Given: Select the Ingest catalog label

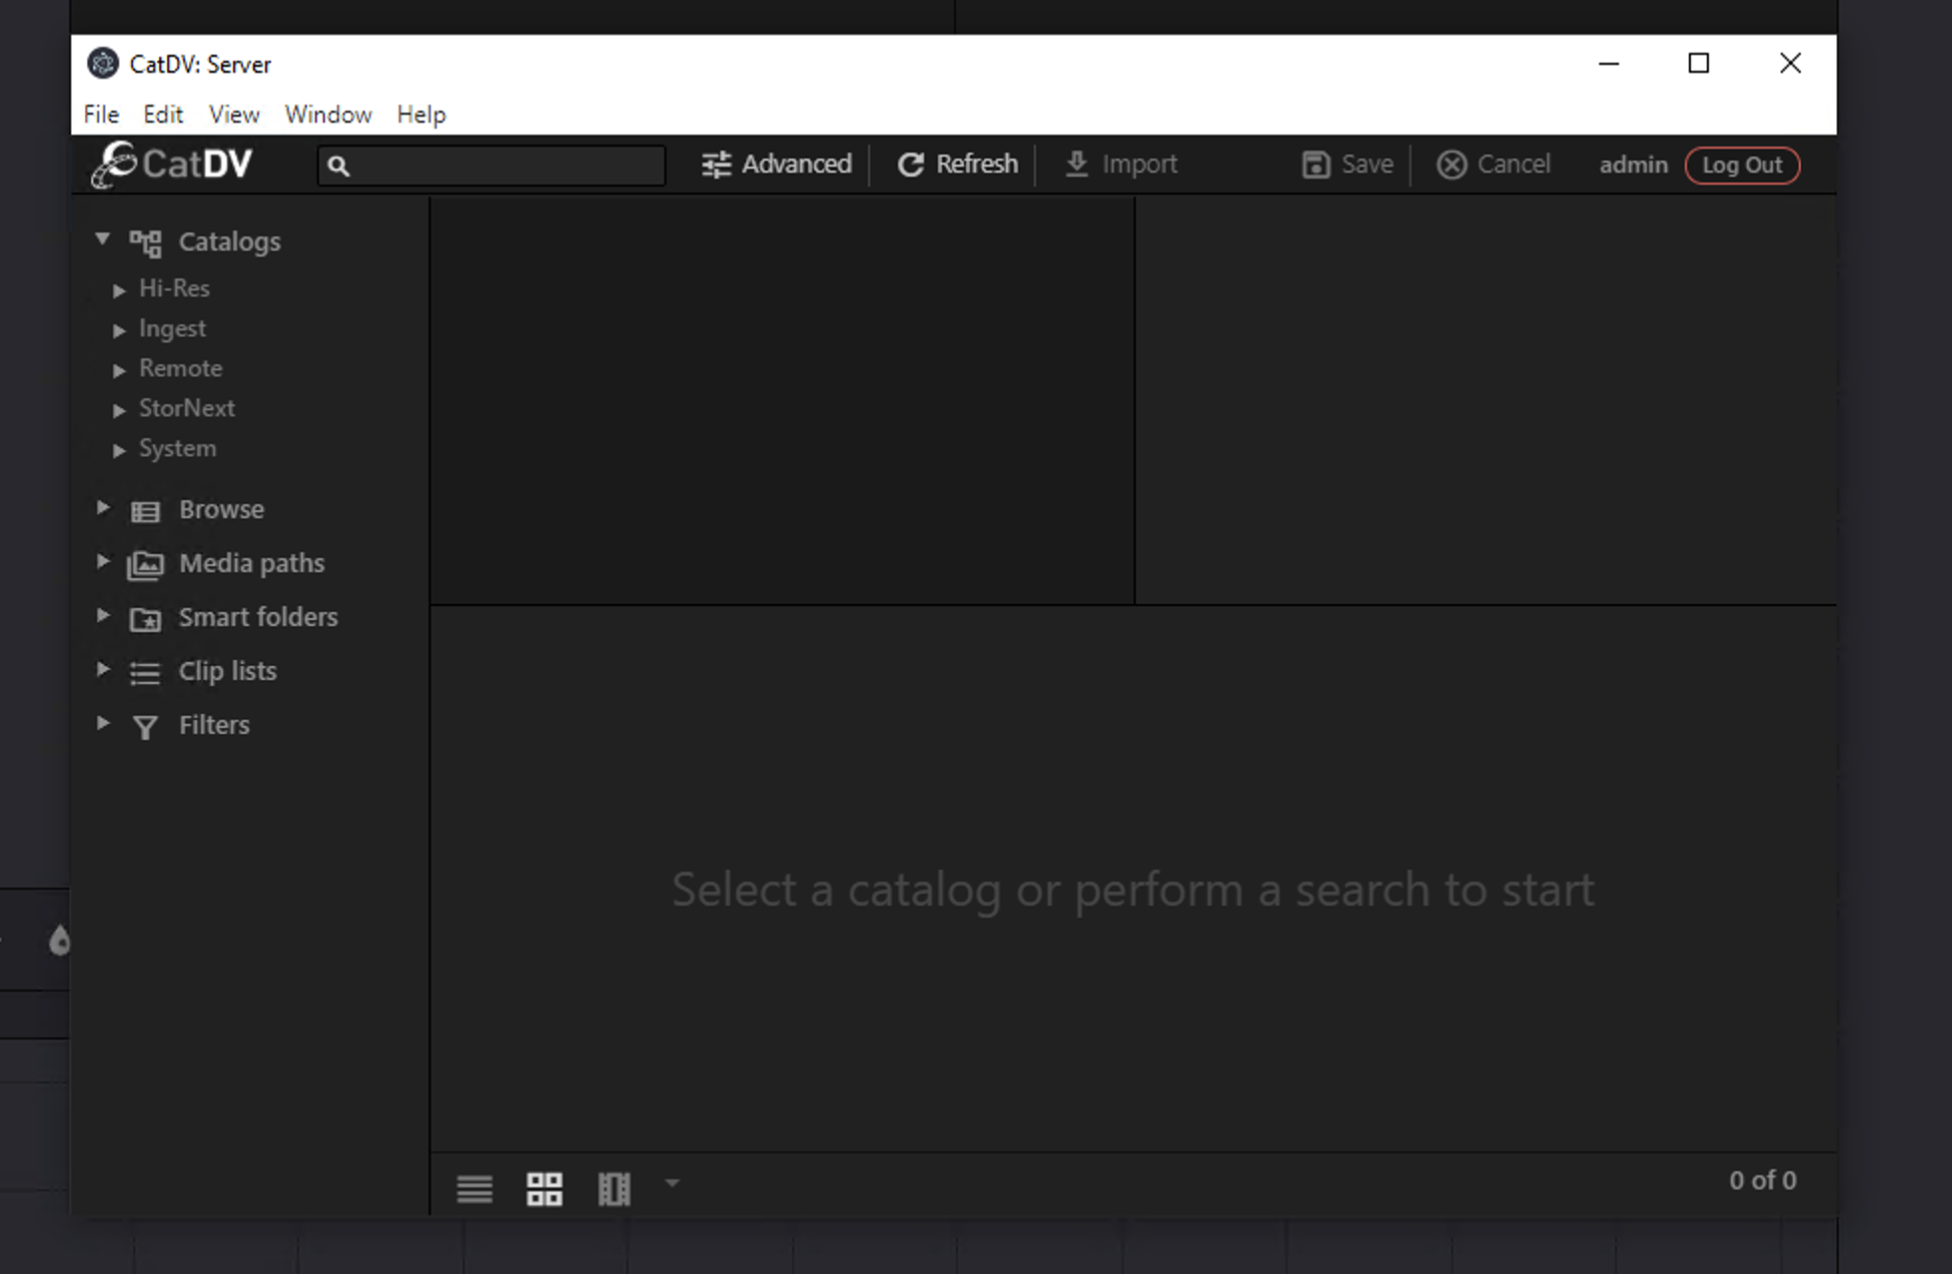Looking at the screenshot, I should coord(172,329).
